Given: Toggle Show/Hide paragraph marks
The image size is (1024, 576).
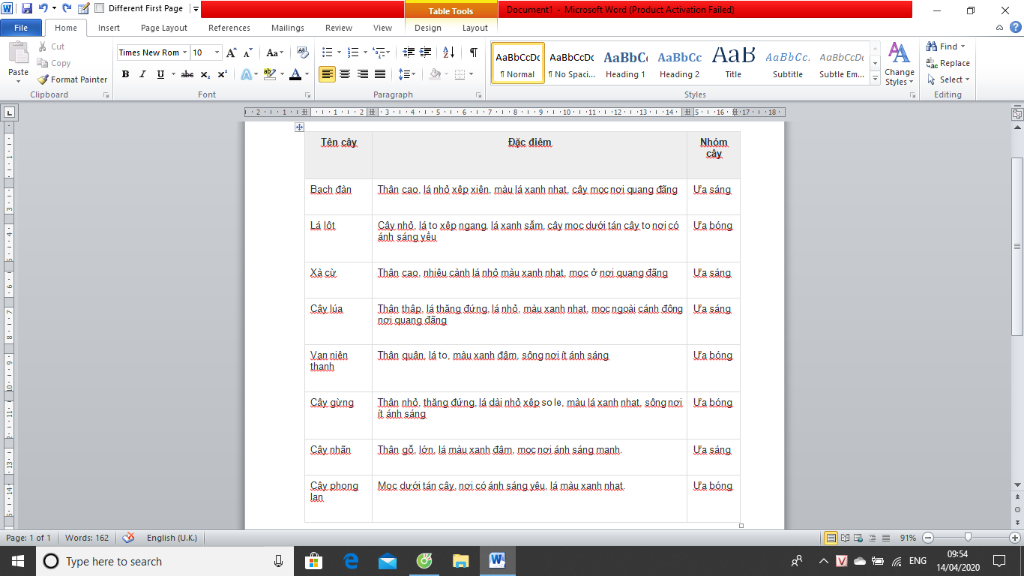Looking at the screenshot, I should tap(473, 52).
